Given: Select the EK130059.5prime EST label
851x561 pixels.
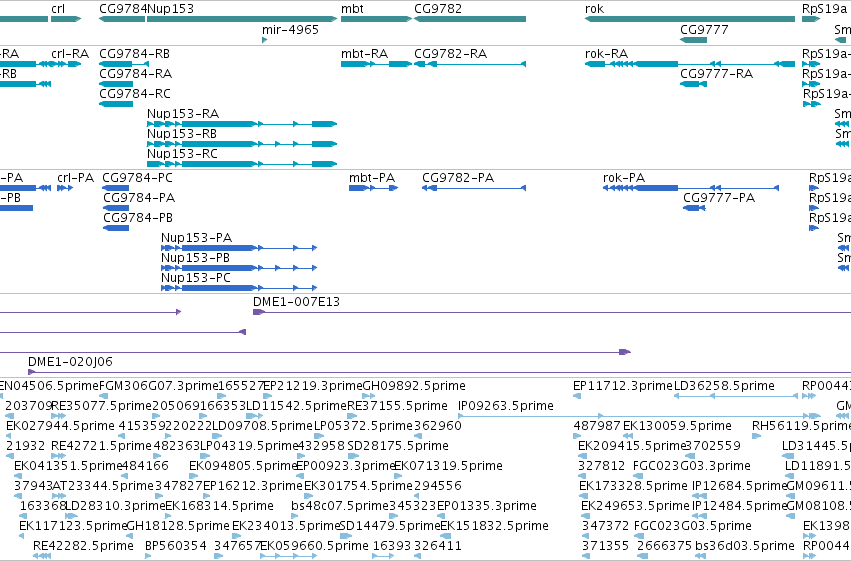Looking at the screenshot, I should tap(677, 426).
